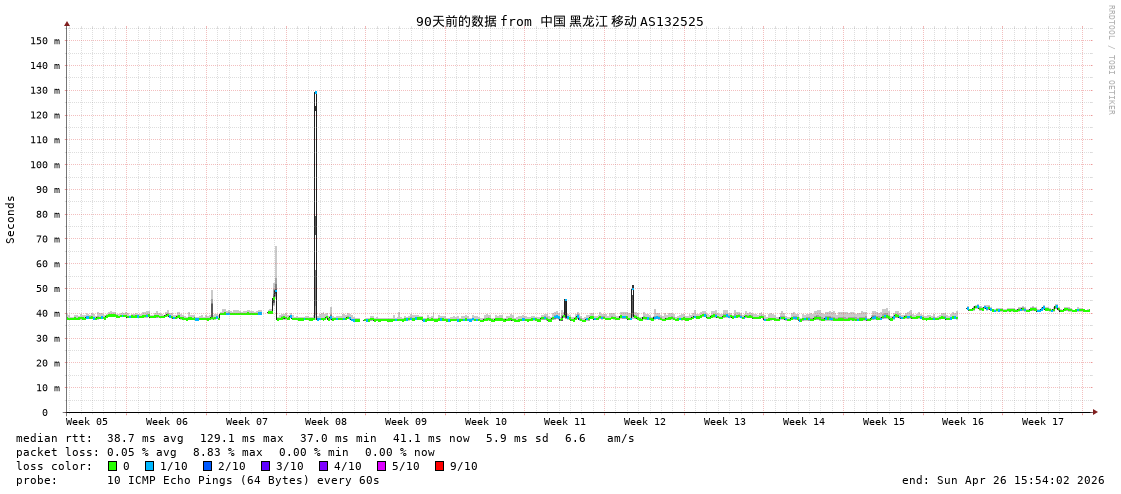Click the red 9/10 loss swatch
The height and width of the screenshot is (494, 1121).
tap(439, 466)
